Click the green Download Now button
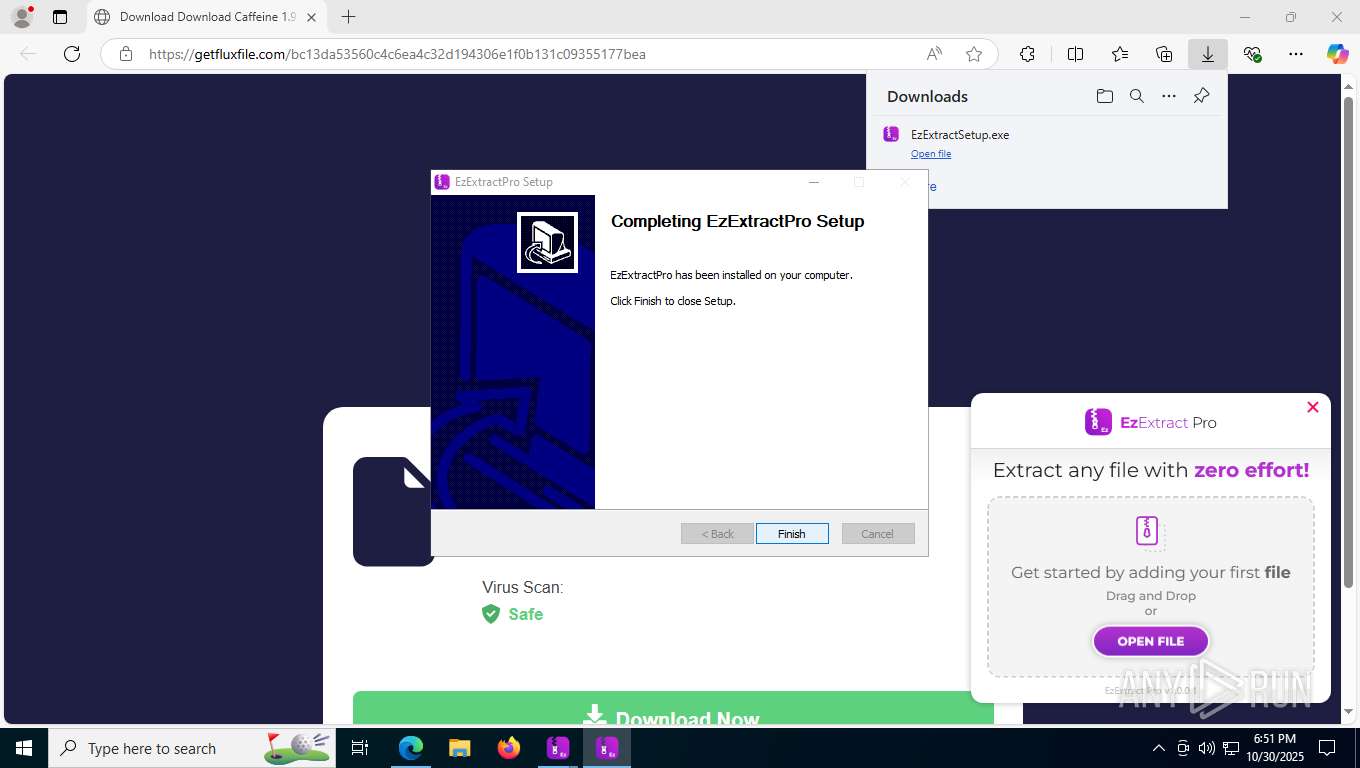 673,708
